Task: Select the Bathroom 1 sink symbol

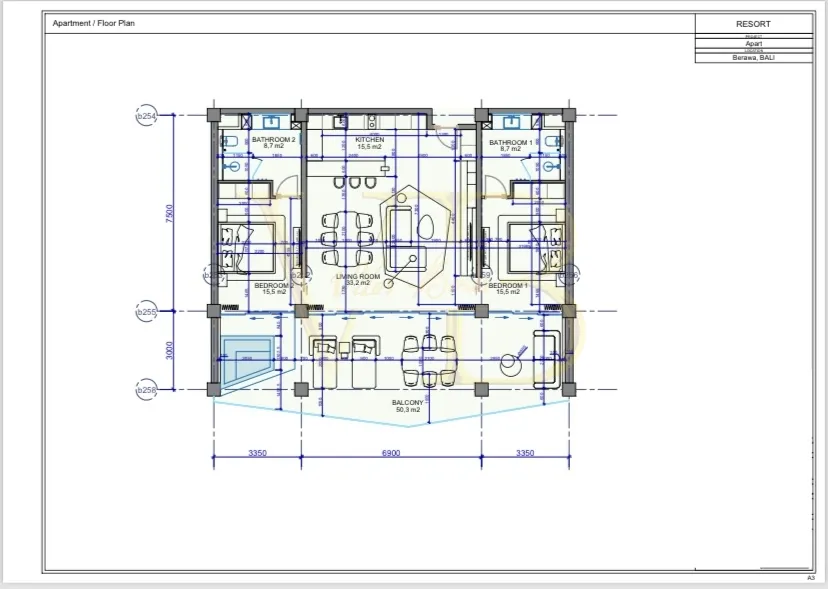Action: [511, 121]
